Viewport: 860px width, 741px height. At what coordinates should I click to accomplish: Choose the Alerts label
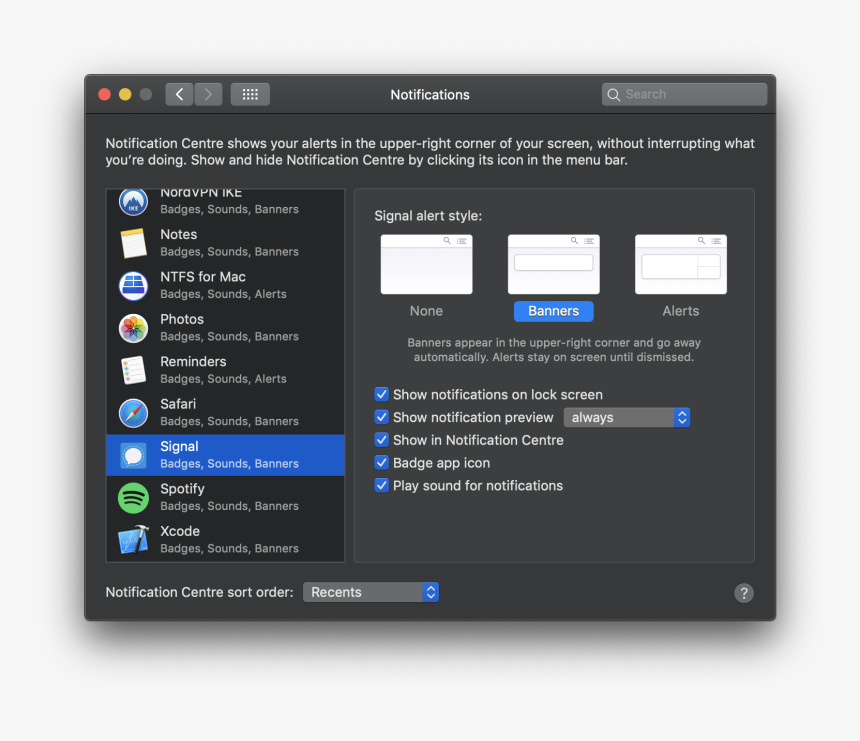click(681, 311)
